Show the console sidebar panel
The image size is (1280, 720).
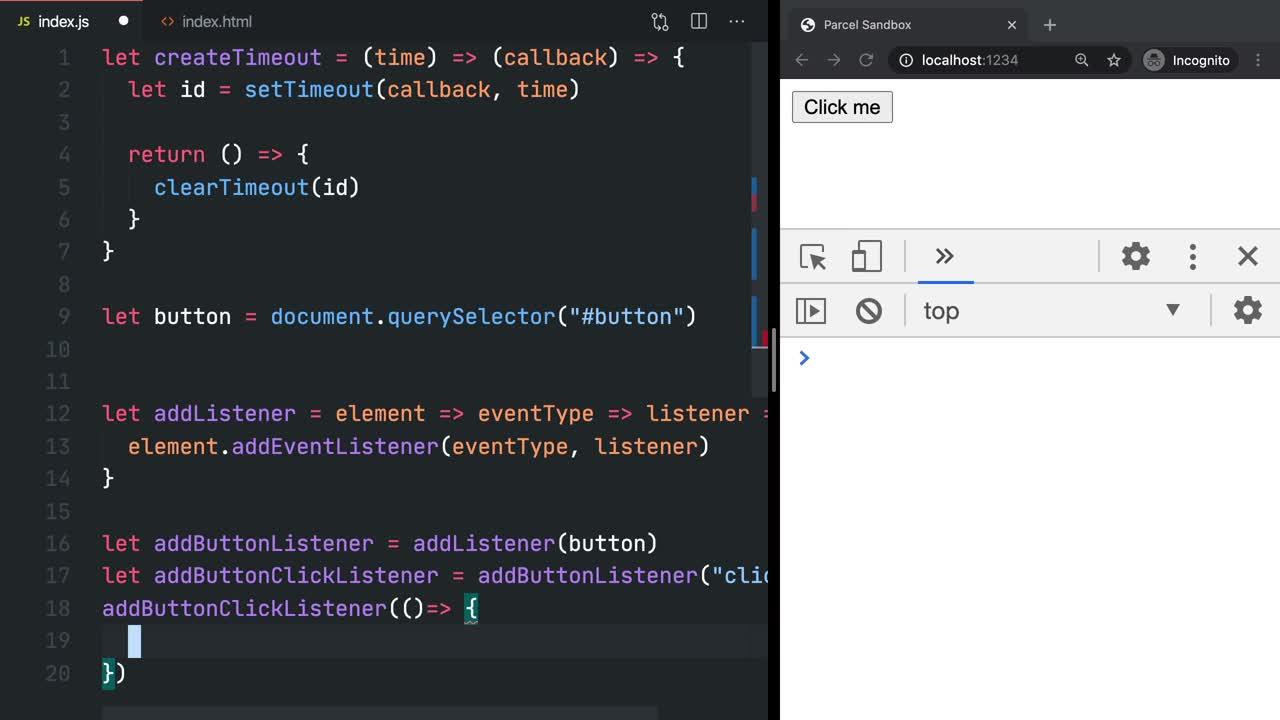pos(811,310)
